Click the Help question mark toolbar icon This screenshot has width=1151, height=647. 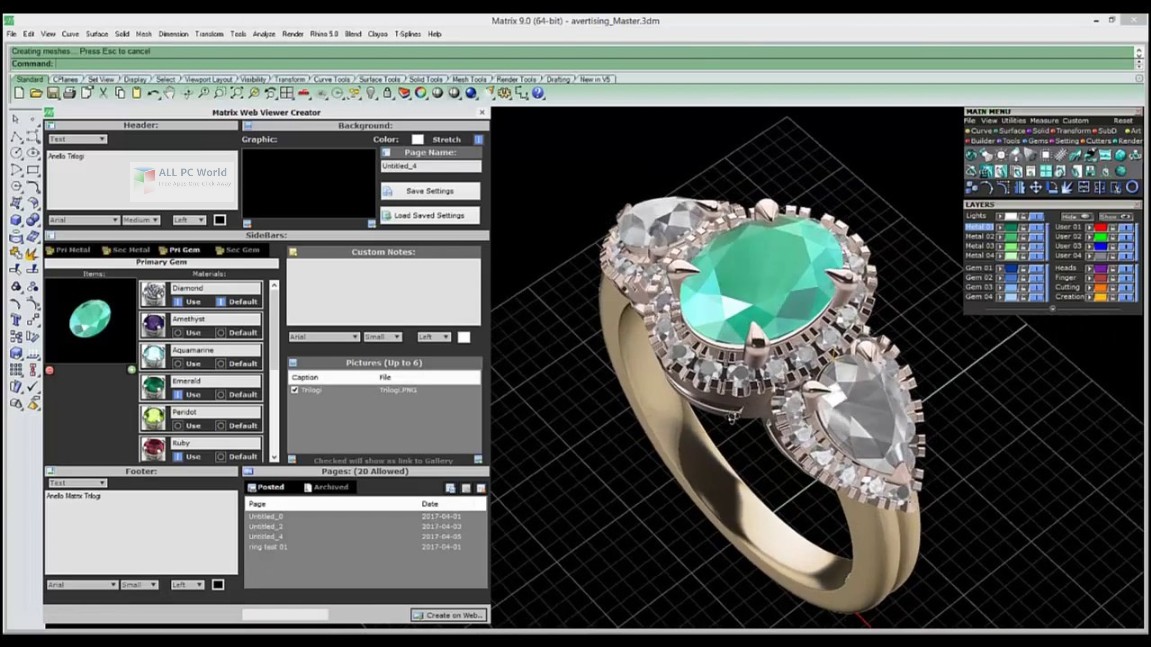(538, 93)
